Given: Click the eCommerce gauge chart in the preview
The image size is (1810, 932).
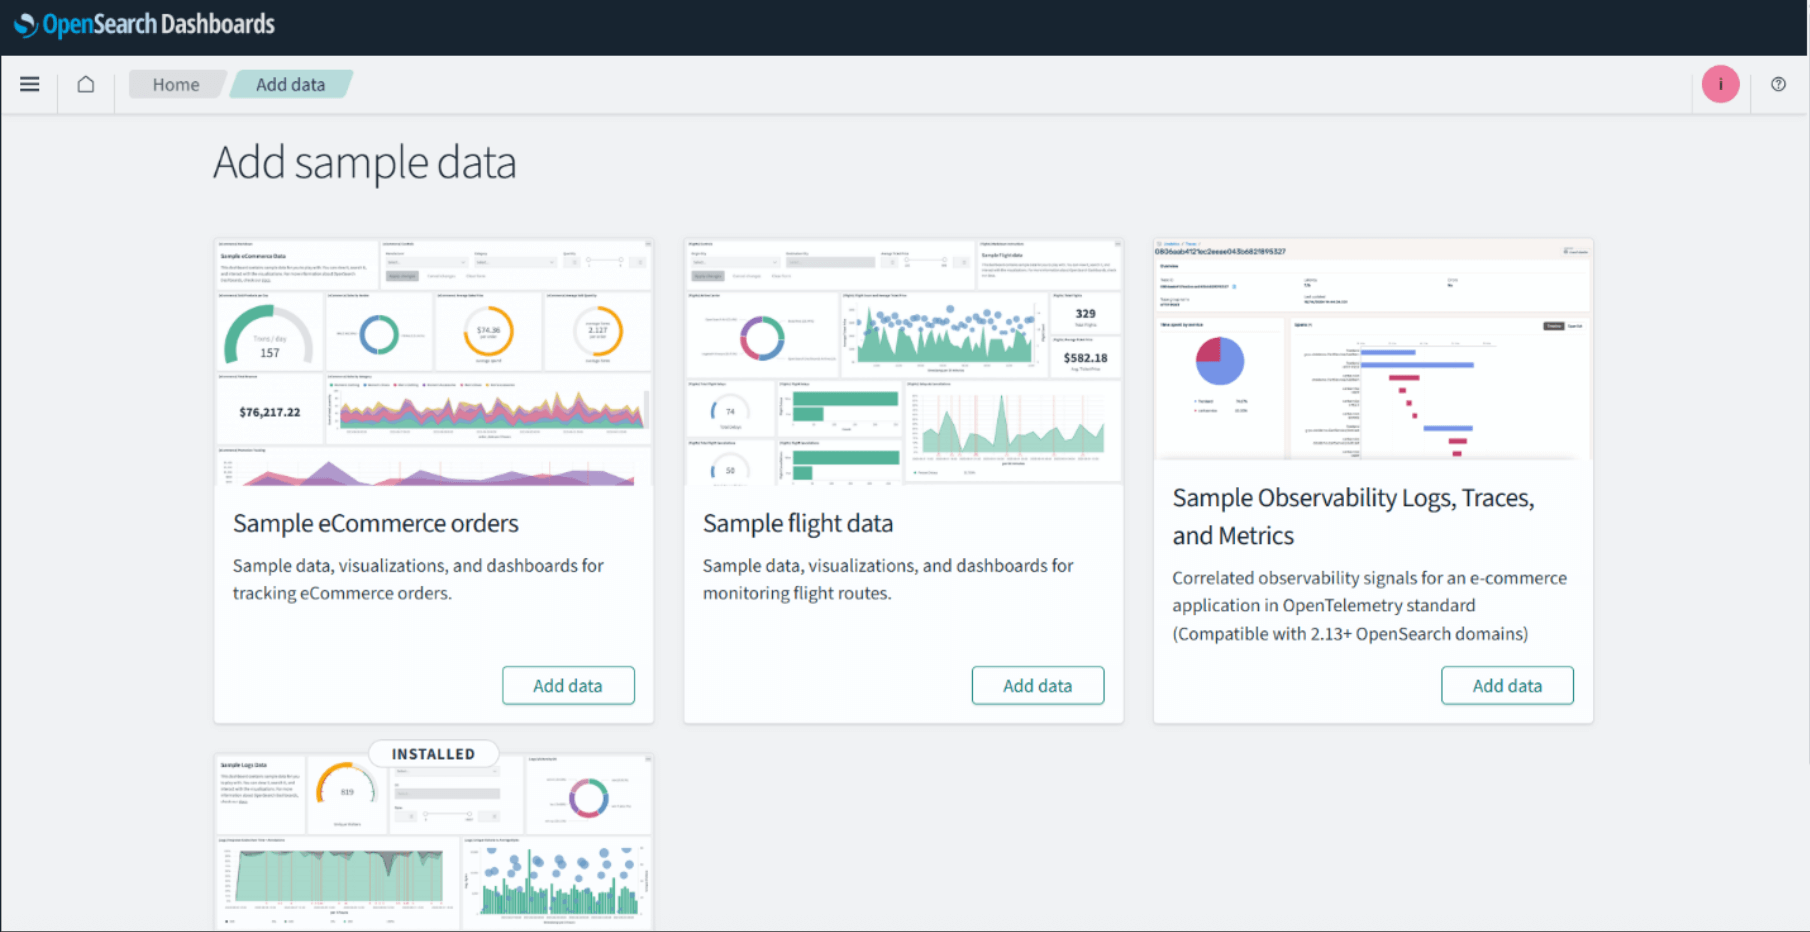Looking at the screenshot, I should 270,333.
